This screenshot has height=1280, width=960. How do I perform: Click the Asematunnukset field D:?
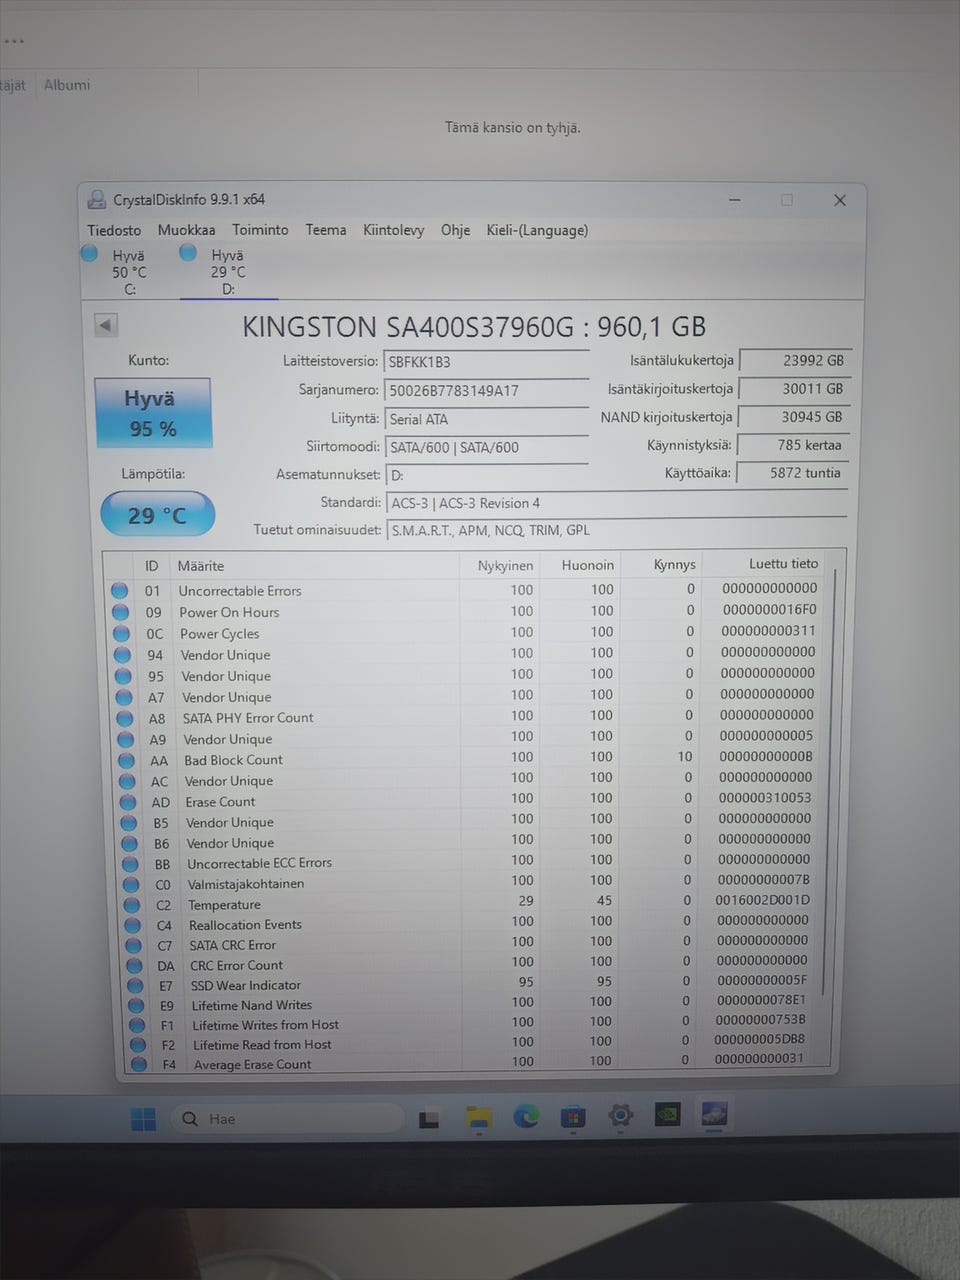point(486,475)
